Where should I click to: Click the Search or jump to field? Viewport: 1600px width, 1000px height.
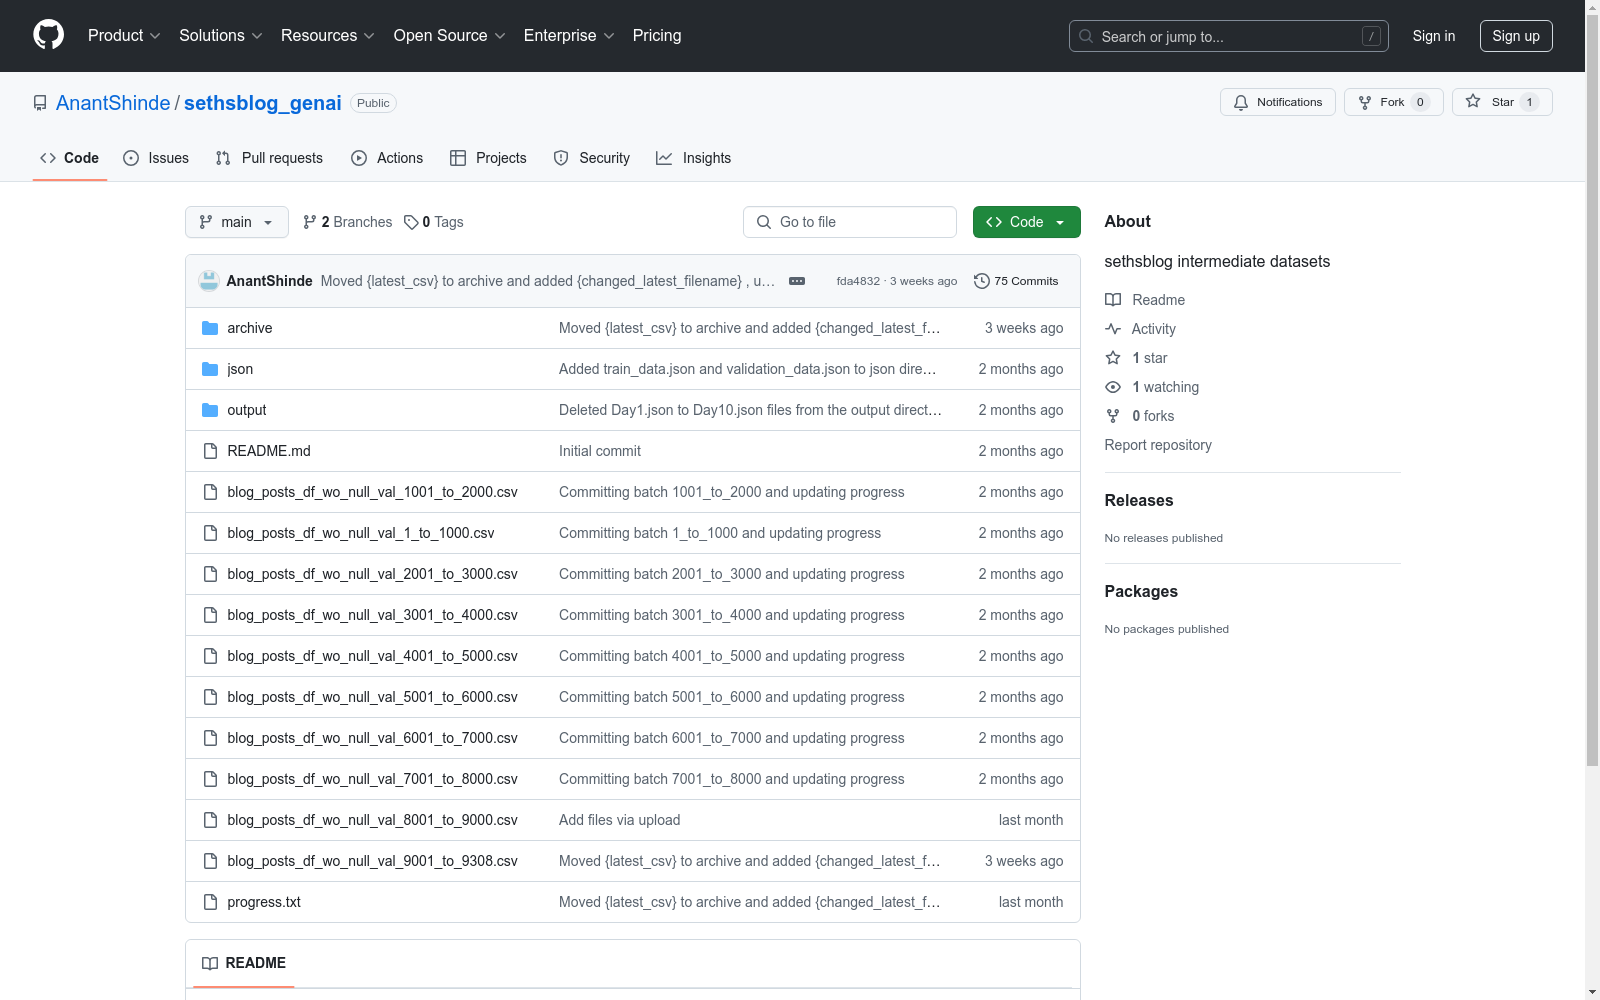click(x=1229, y=36)
